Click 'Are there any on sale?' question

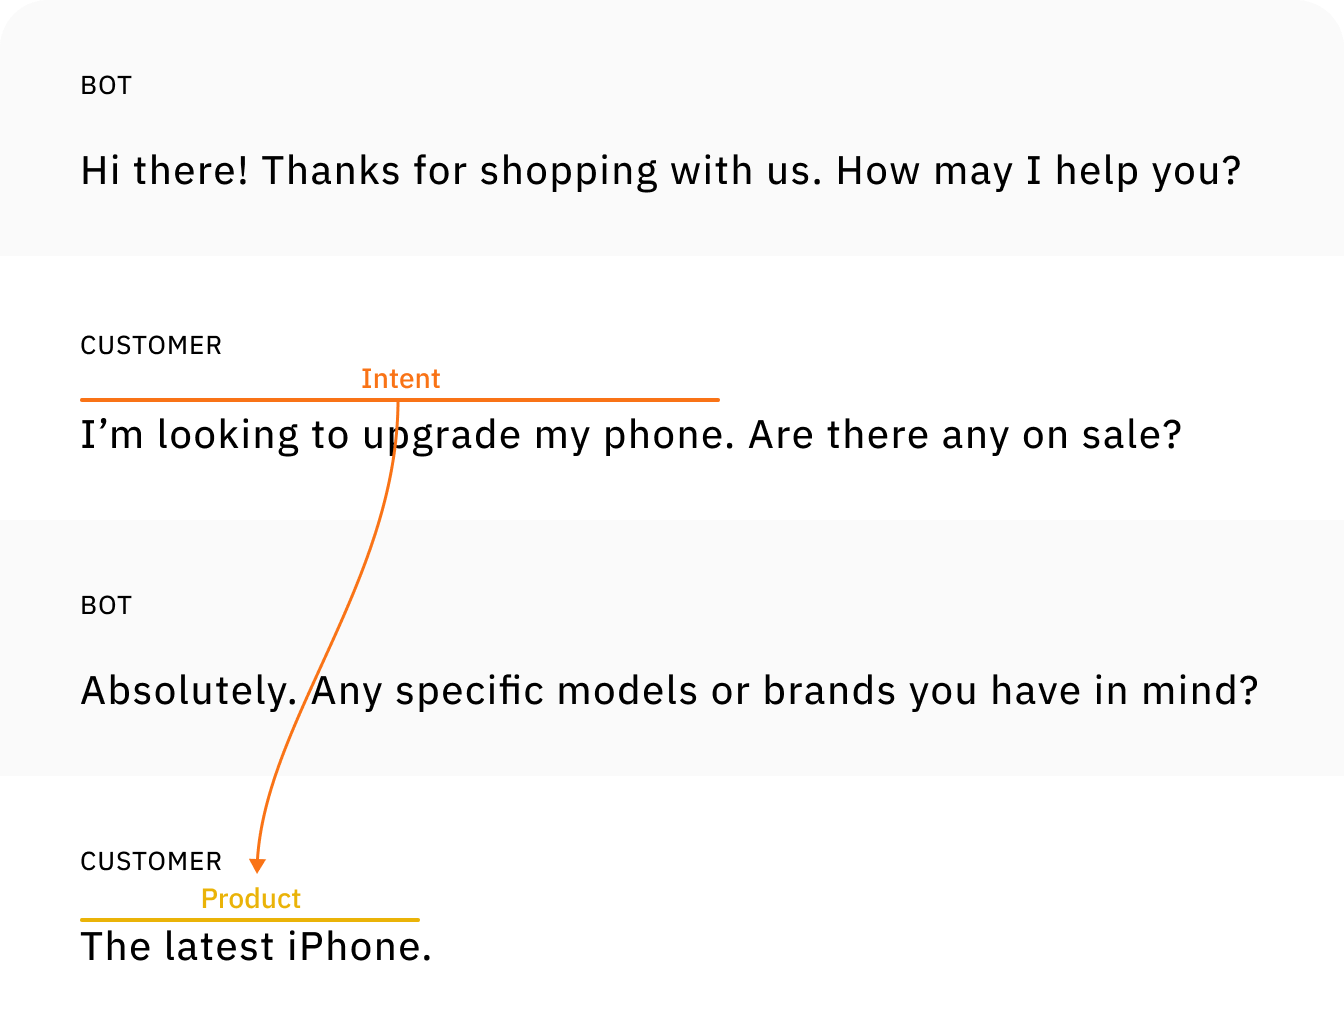point(965,436)
